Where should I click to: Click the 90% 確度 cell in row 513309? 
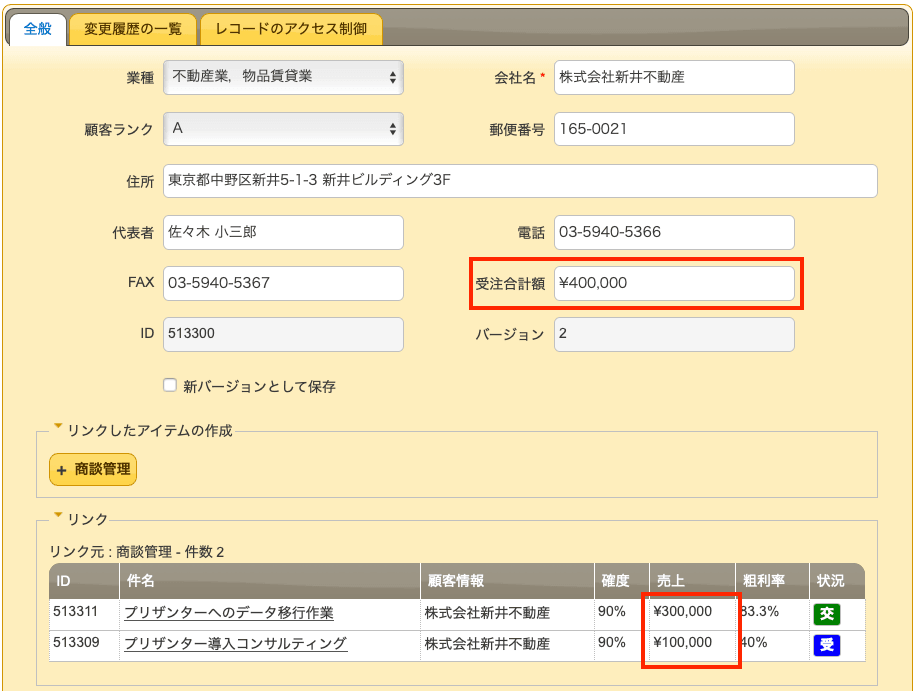pos(622,645)
